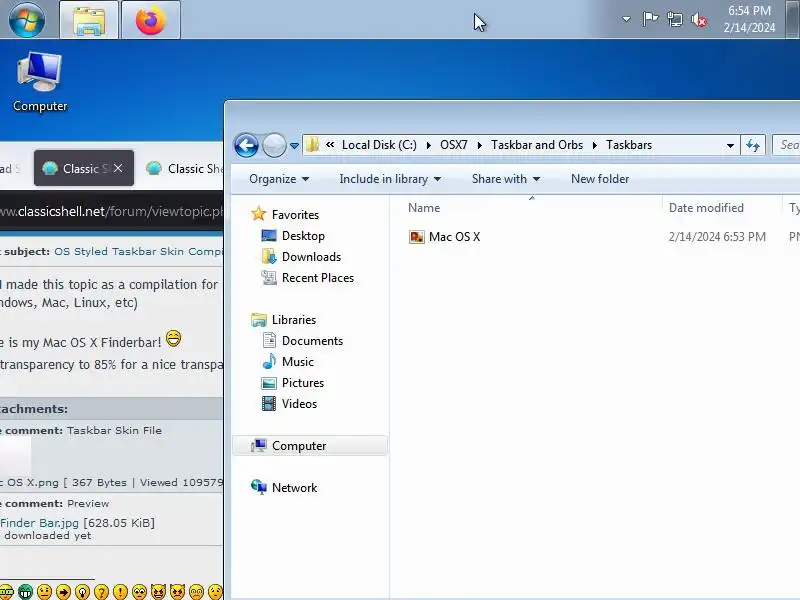Open the OS Styled Taskbar Skin subject link

pos(138,252)
